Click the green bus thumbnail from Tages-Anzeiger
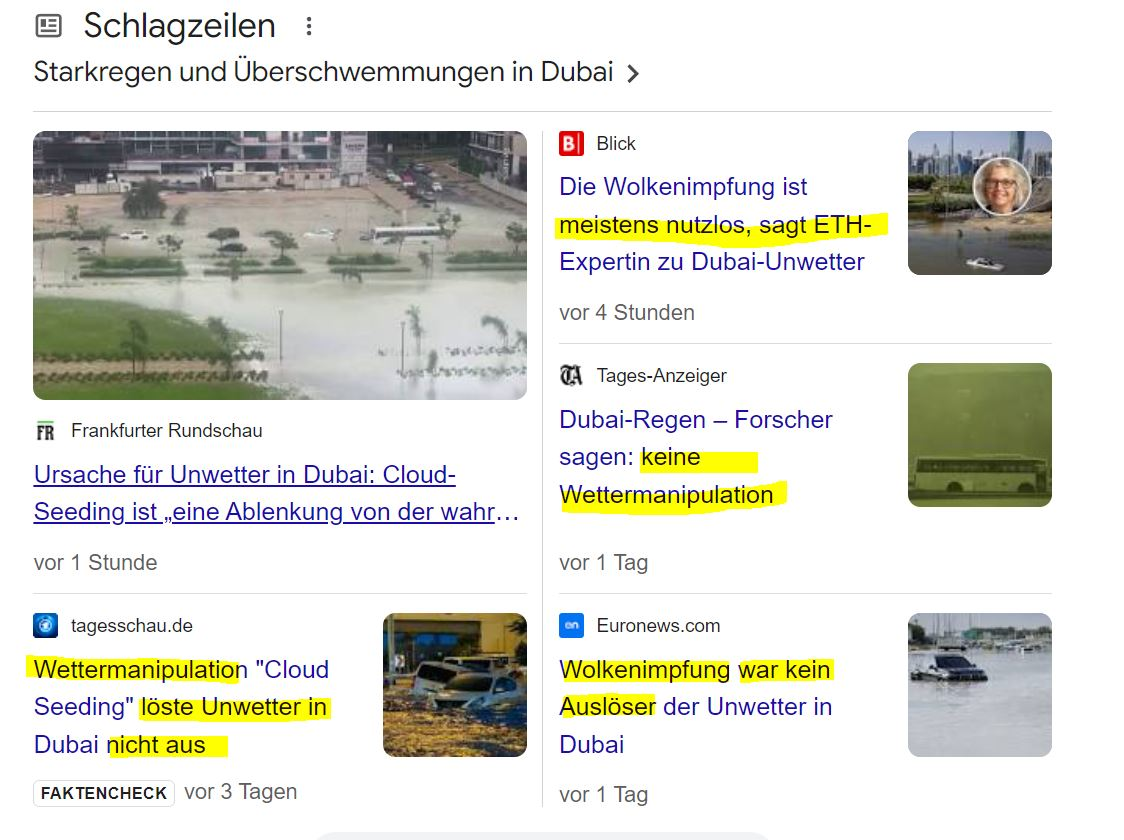Screen dimensions: 1124x840 (979, 435)
